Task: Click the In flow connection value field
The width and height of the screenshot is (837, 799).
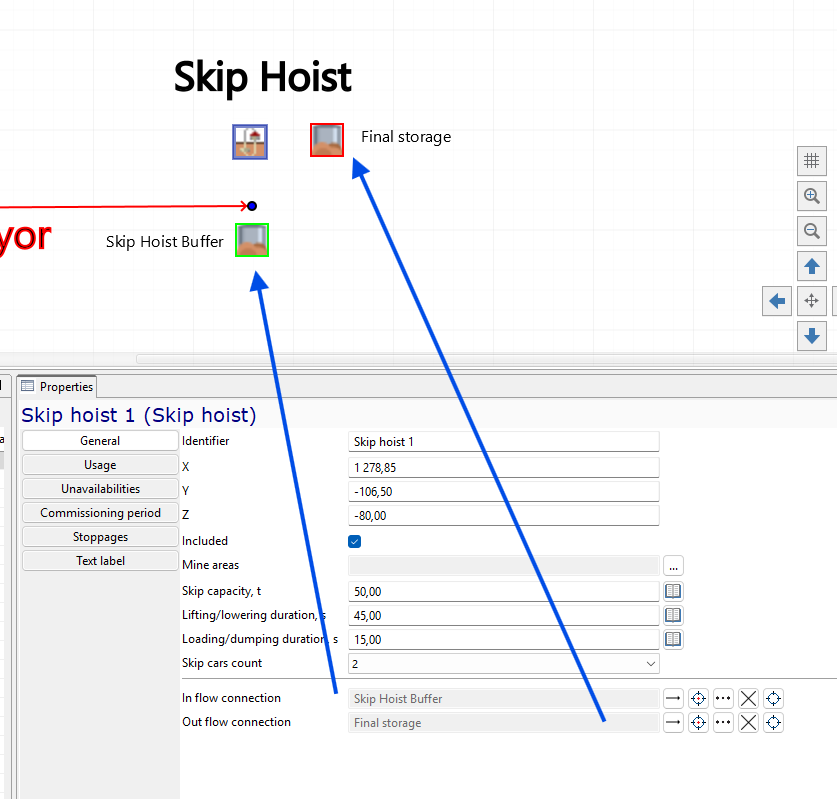Action: pos(503,699)
